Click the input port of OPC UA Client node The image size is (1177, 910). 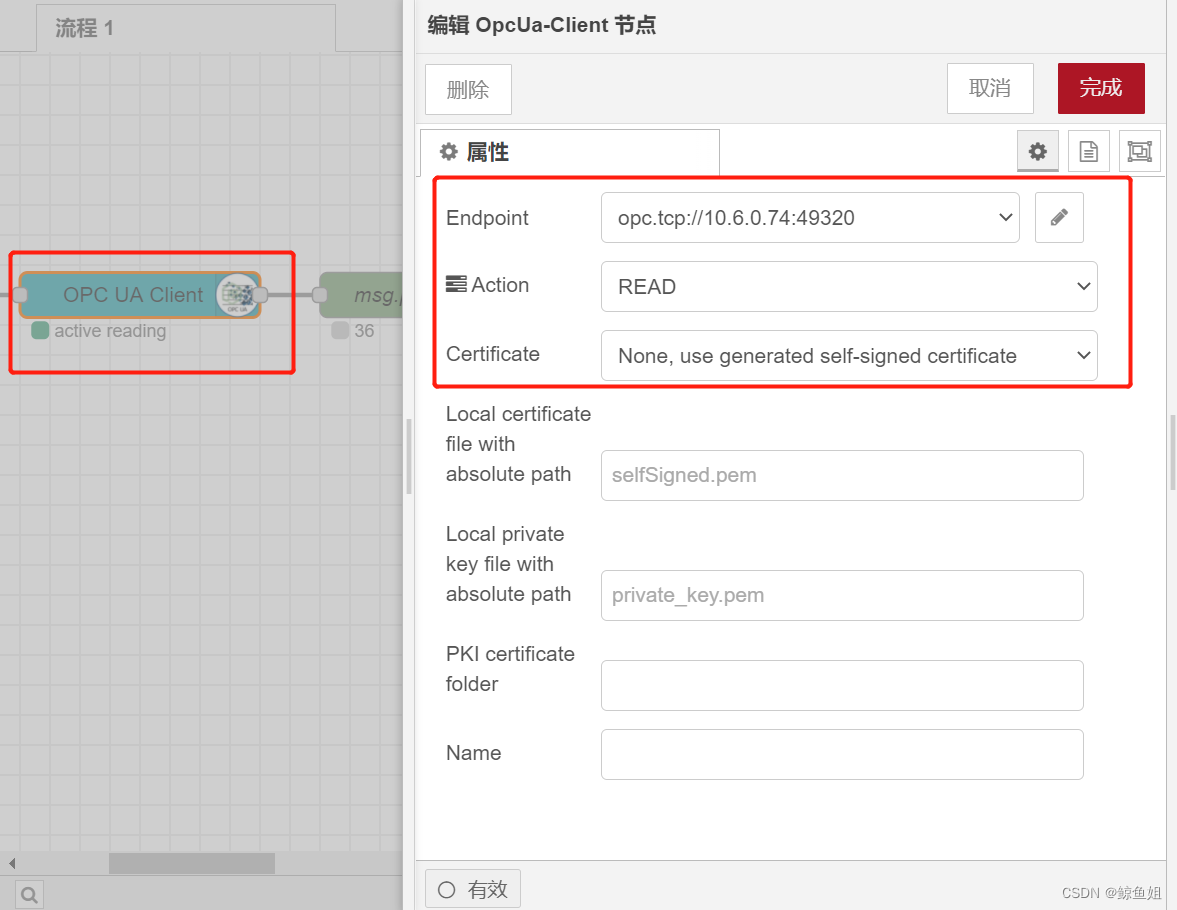pos(20,295)
